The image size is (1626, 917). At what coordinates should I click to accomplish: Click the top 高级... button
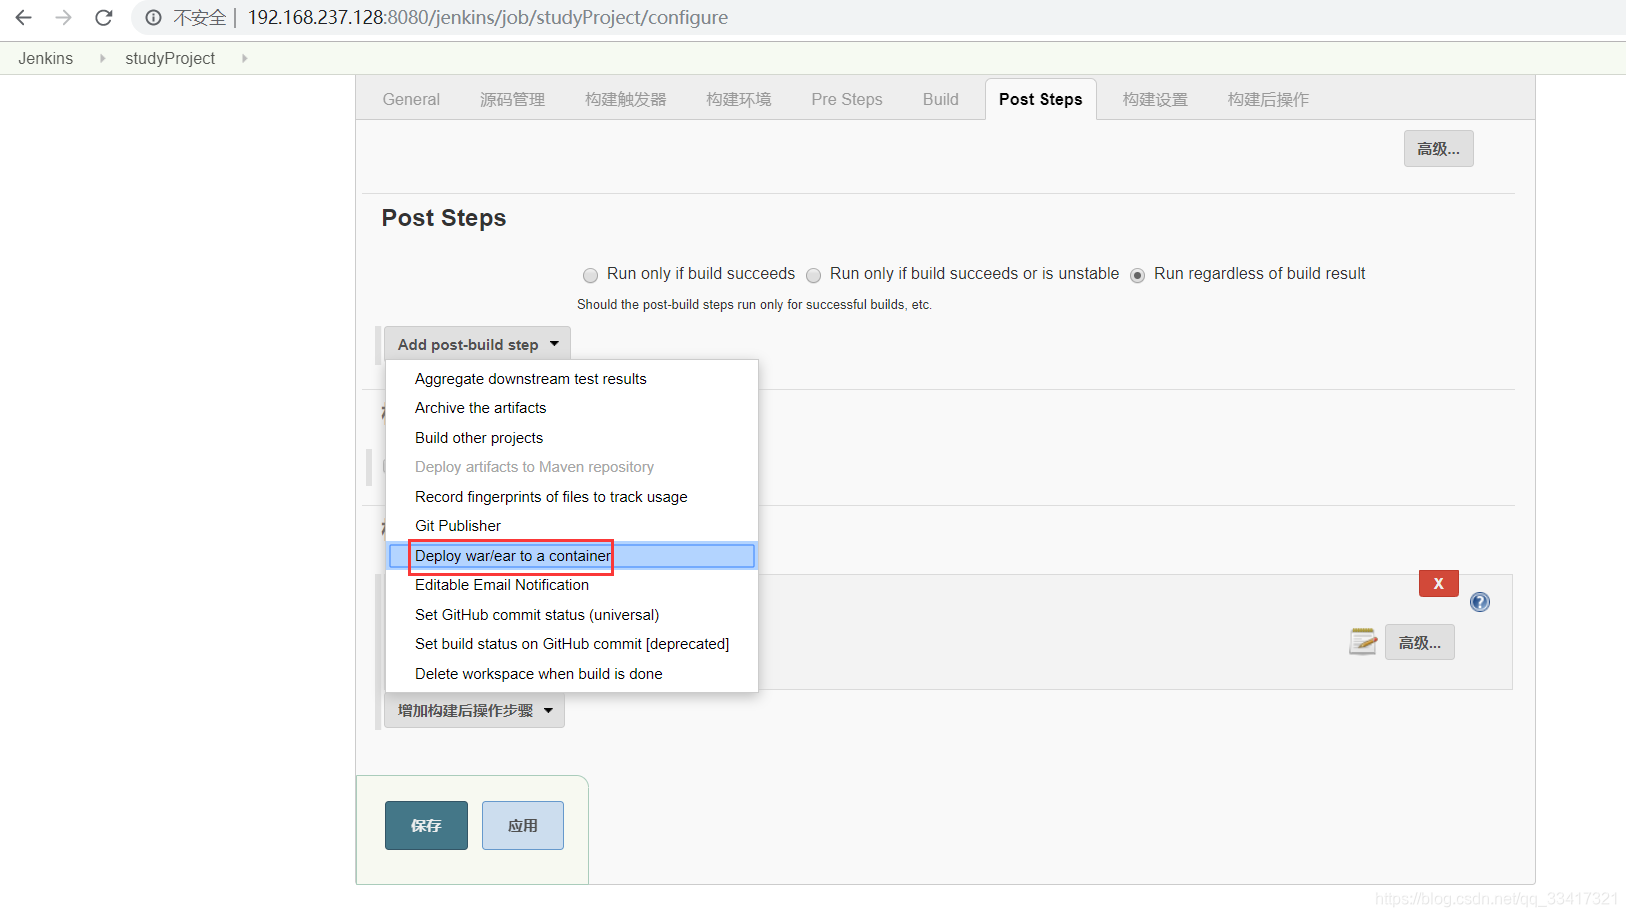(x=1438, y=149)
